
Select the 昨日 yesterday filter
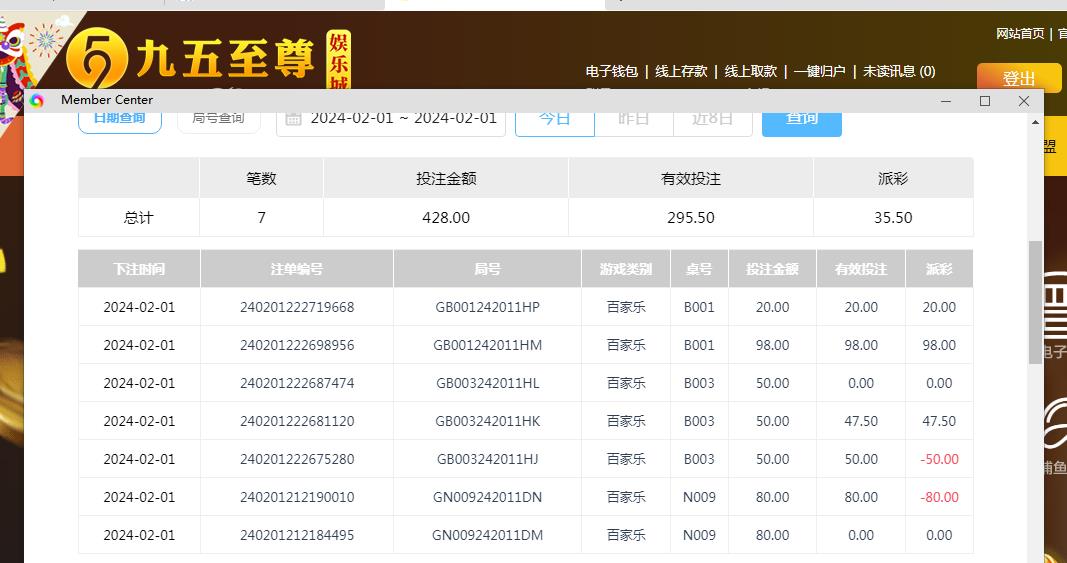coord(633,119)
